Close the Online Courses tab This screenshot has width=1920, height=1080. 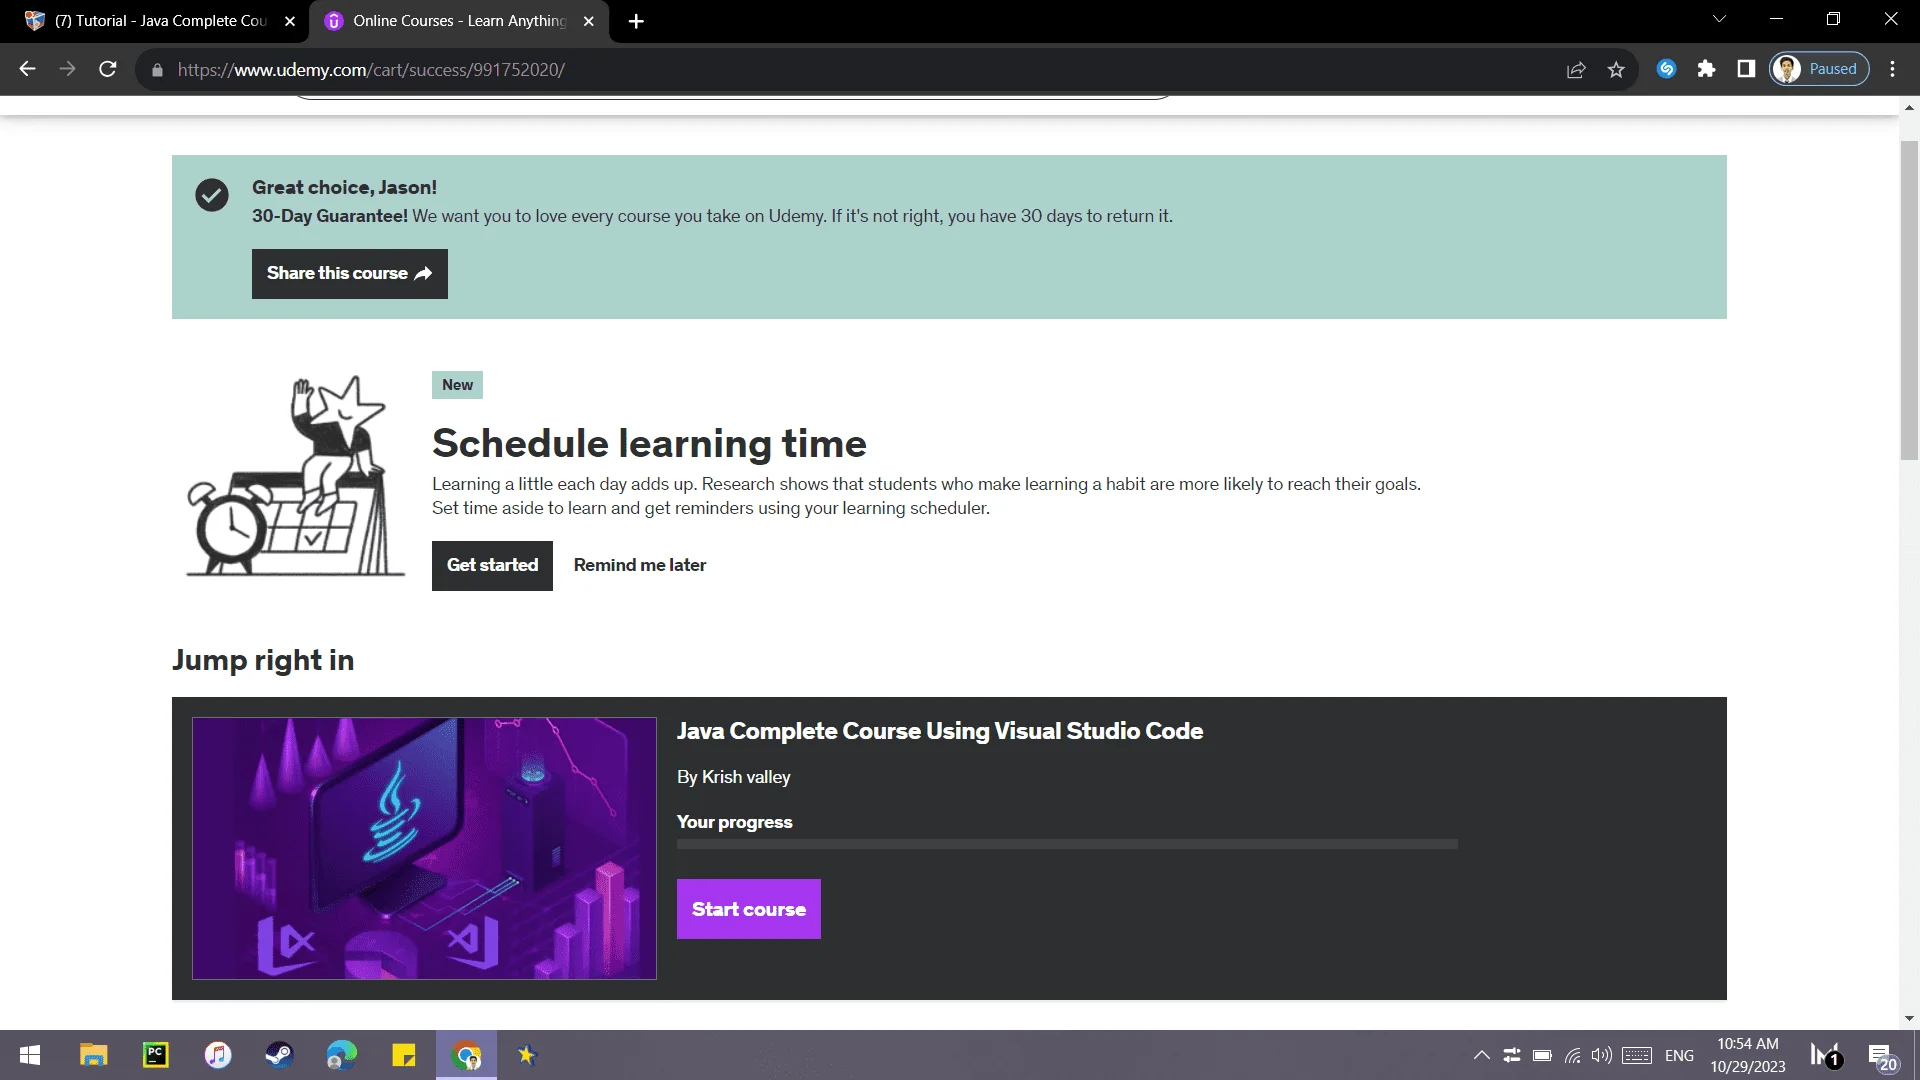[x=589, y=21]
